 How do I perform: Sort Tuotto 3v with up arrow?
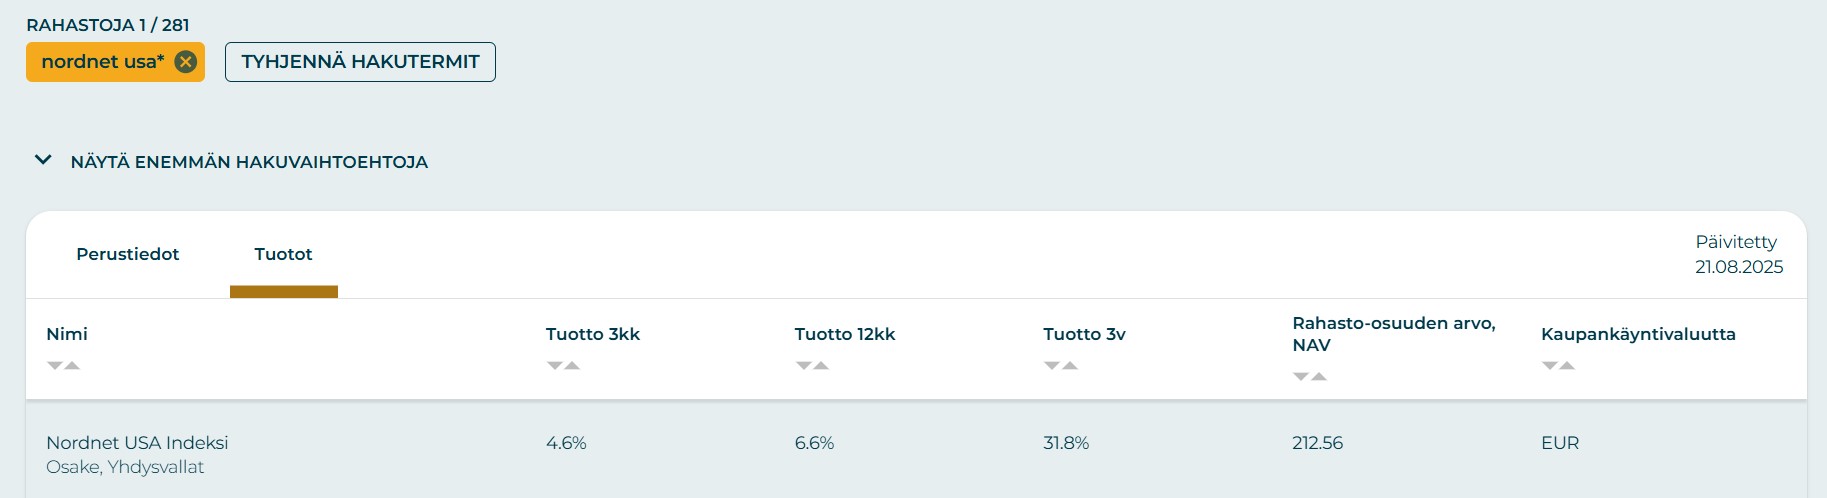[x=1070, y=366]
